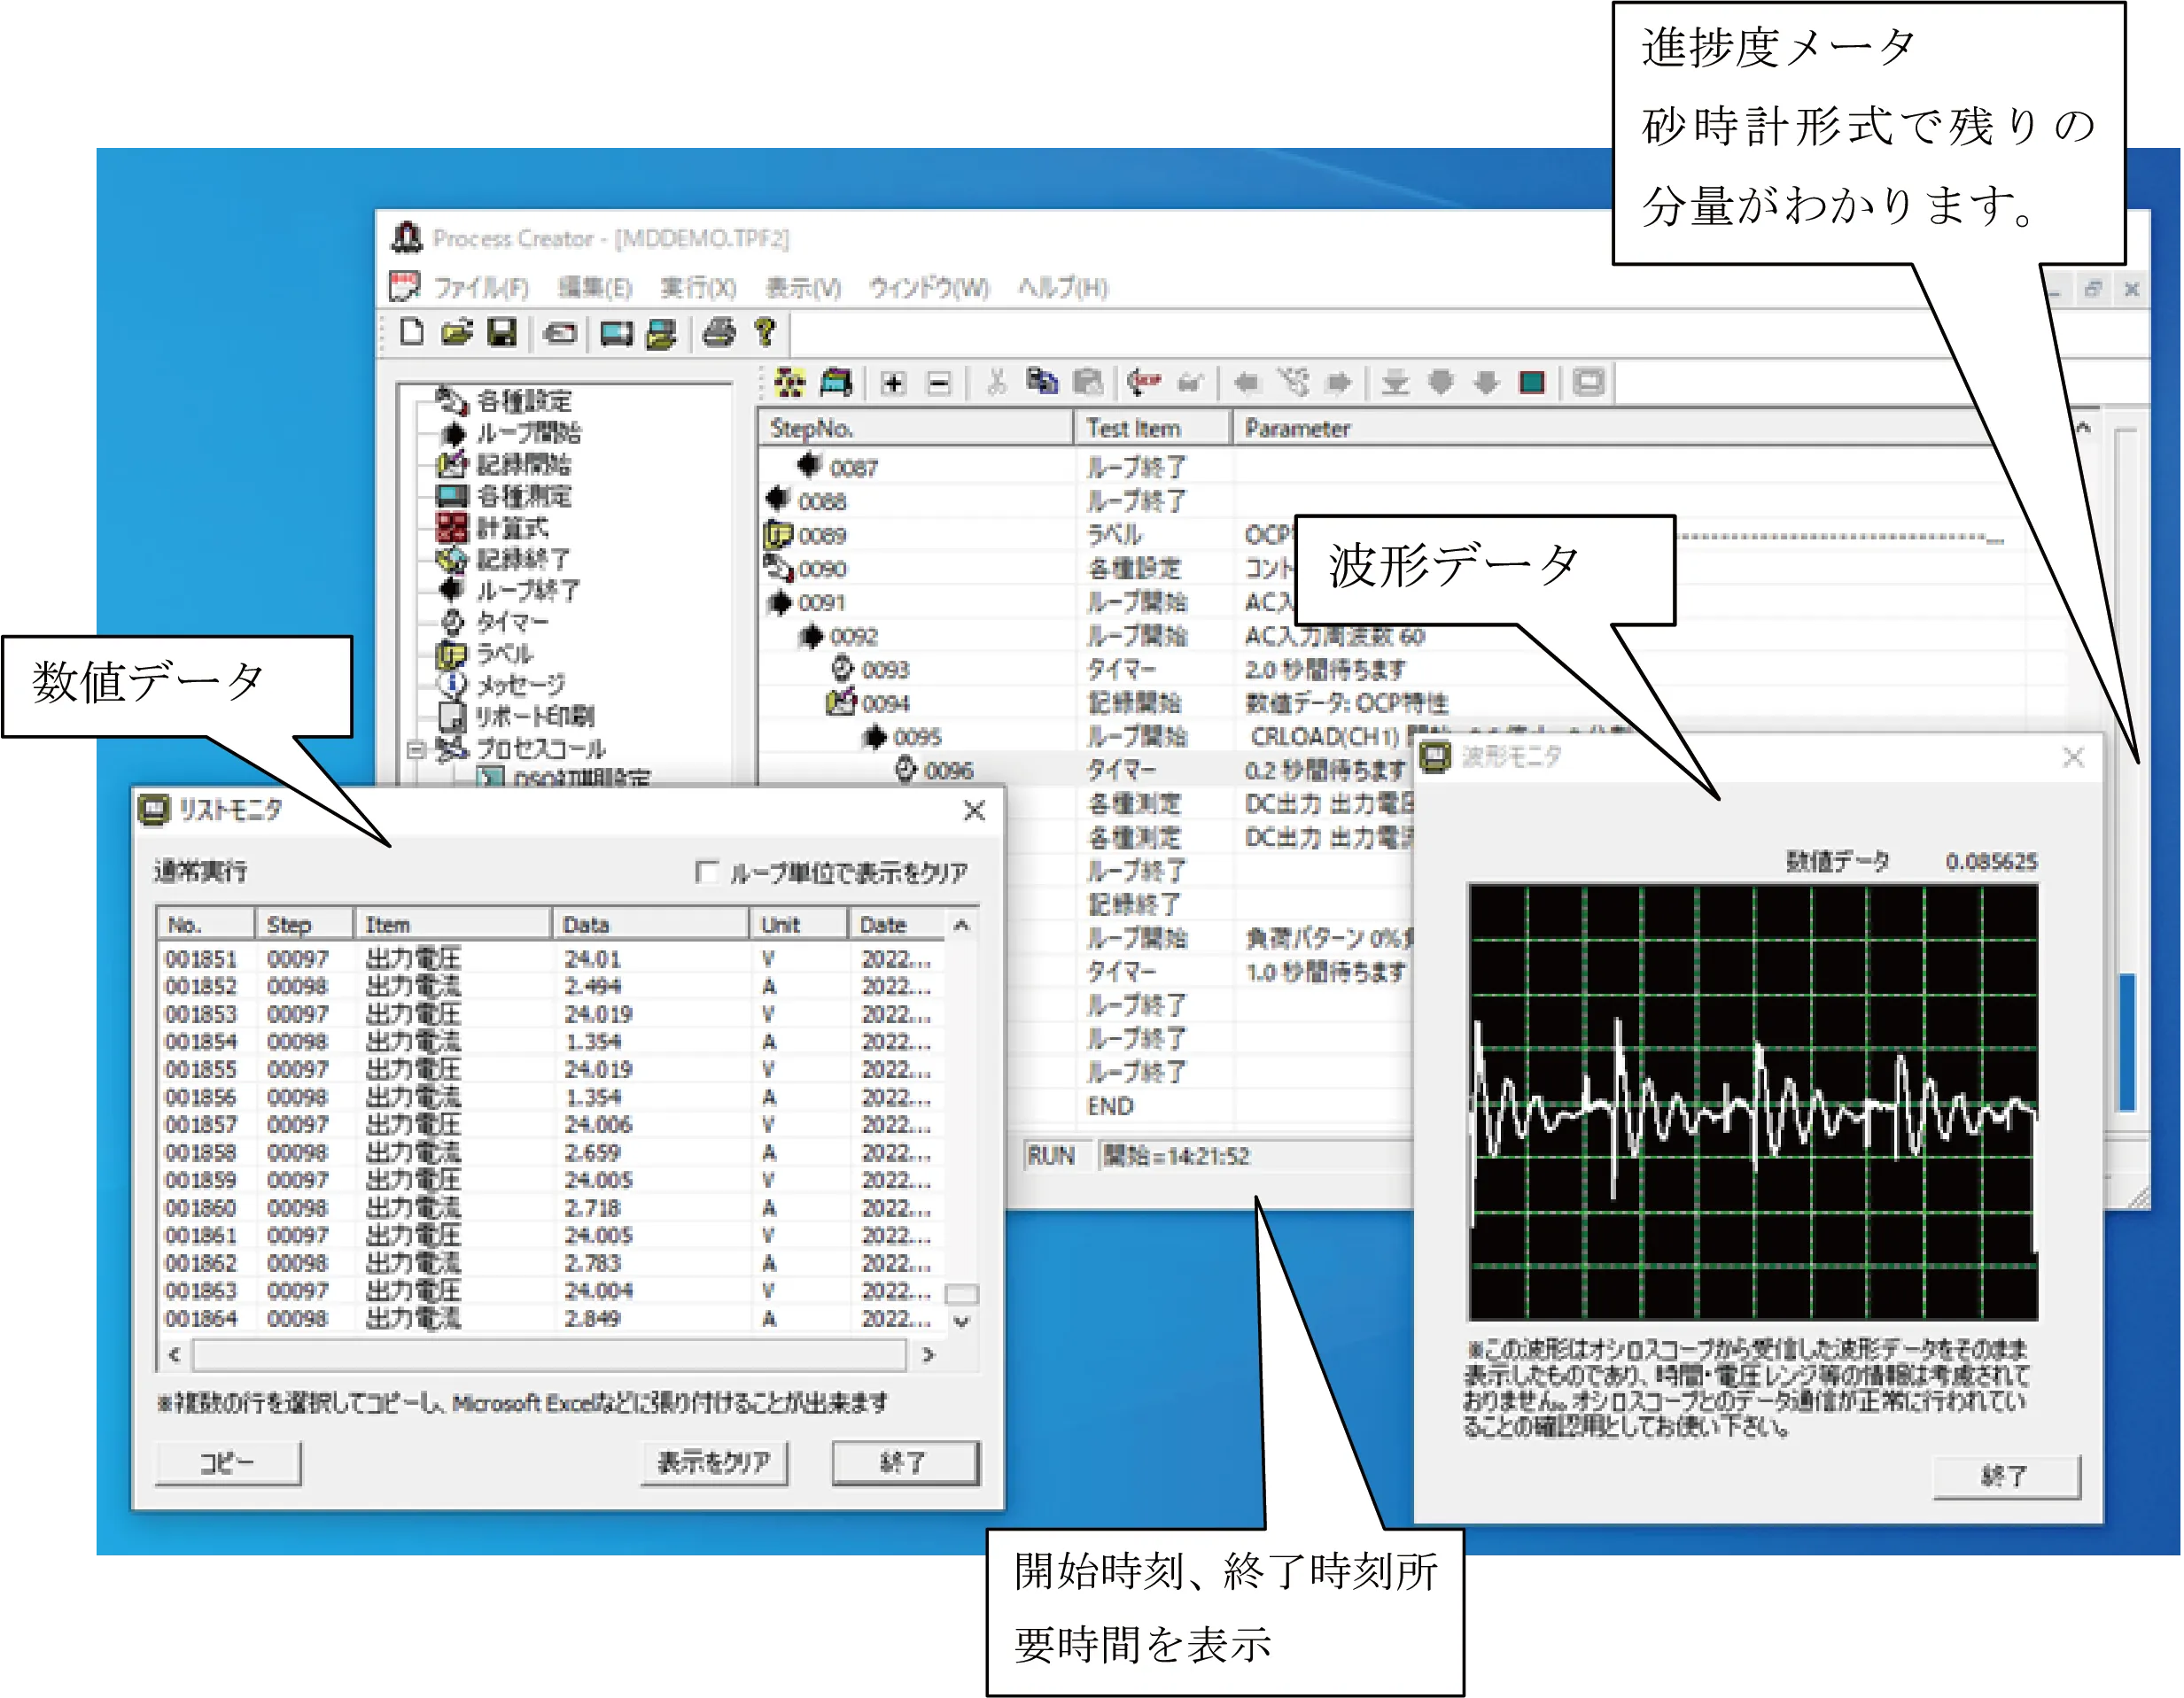Click the Open folder toolbar icon
The image size is (2184, 1698).
click(x=457, y=333)
